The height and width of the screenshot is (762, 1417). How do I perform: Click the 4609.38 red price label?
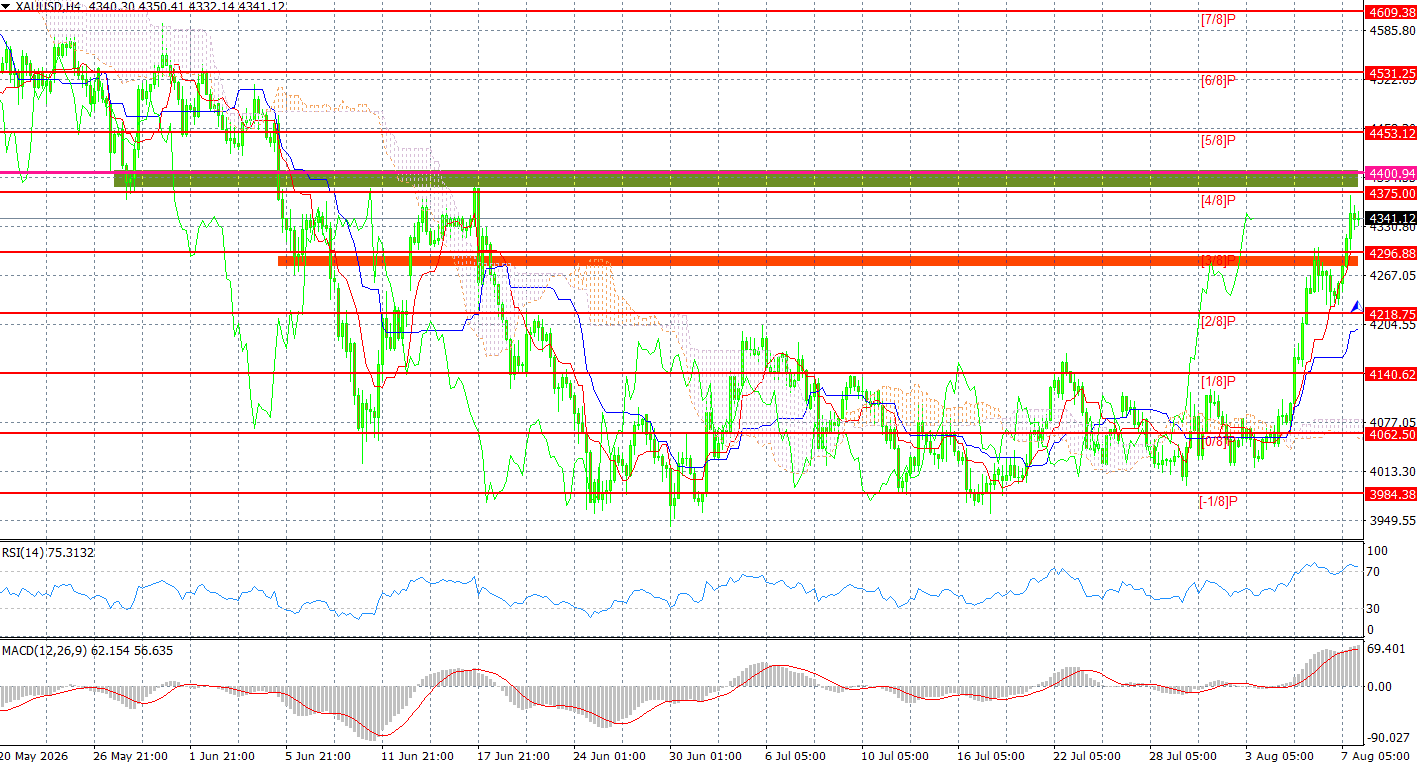pyautogui.click(x=1392, y=13)
